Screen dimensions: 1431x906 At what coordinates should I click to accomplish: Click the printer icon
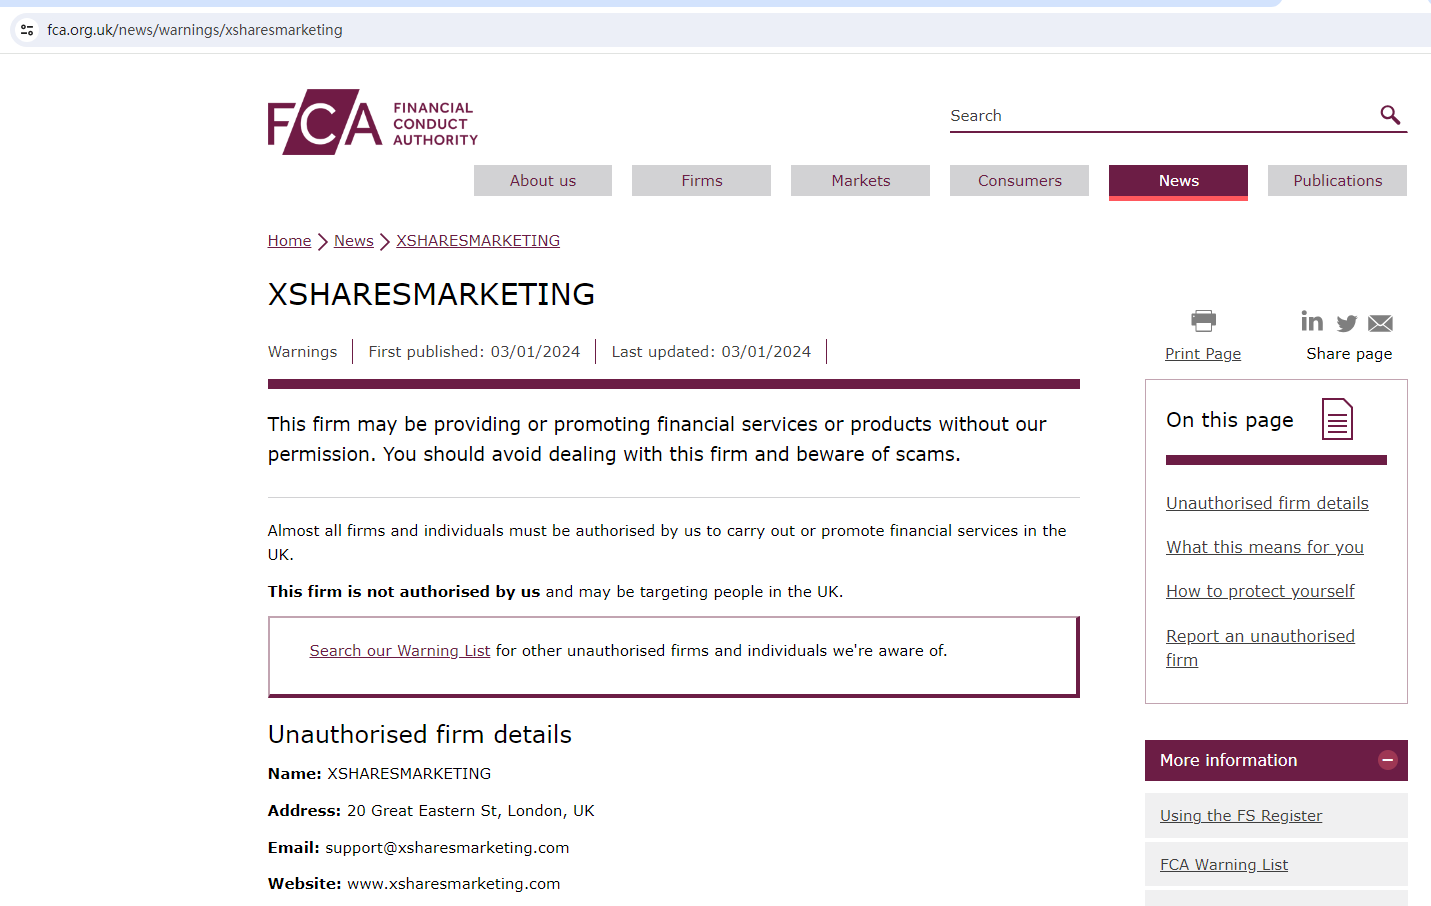(1203, 321)
